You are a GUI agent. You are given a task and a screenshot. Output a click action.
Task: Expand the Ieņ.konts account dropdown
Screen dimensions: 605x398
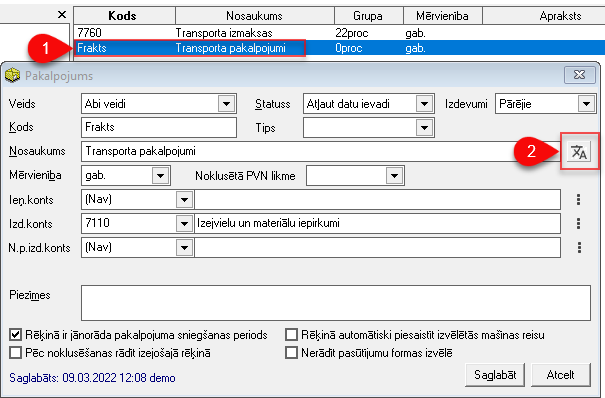click(x=184, y=199)
